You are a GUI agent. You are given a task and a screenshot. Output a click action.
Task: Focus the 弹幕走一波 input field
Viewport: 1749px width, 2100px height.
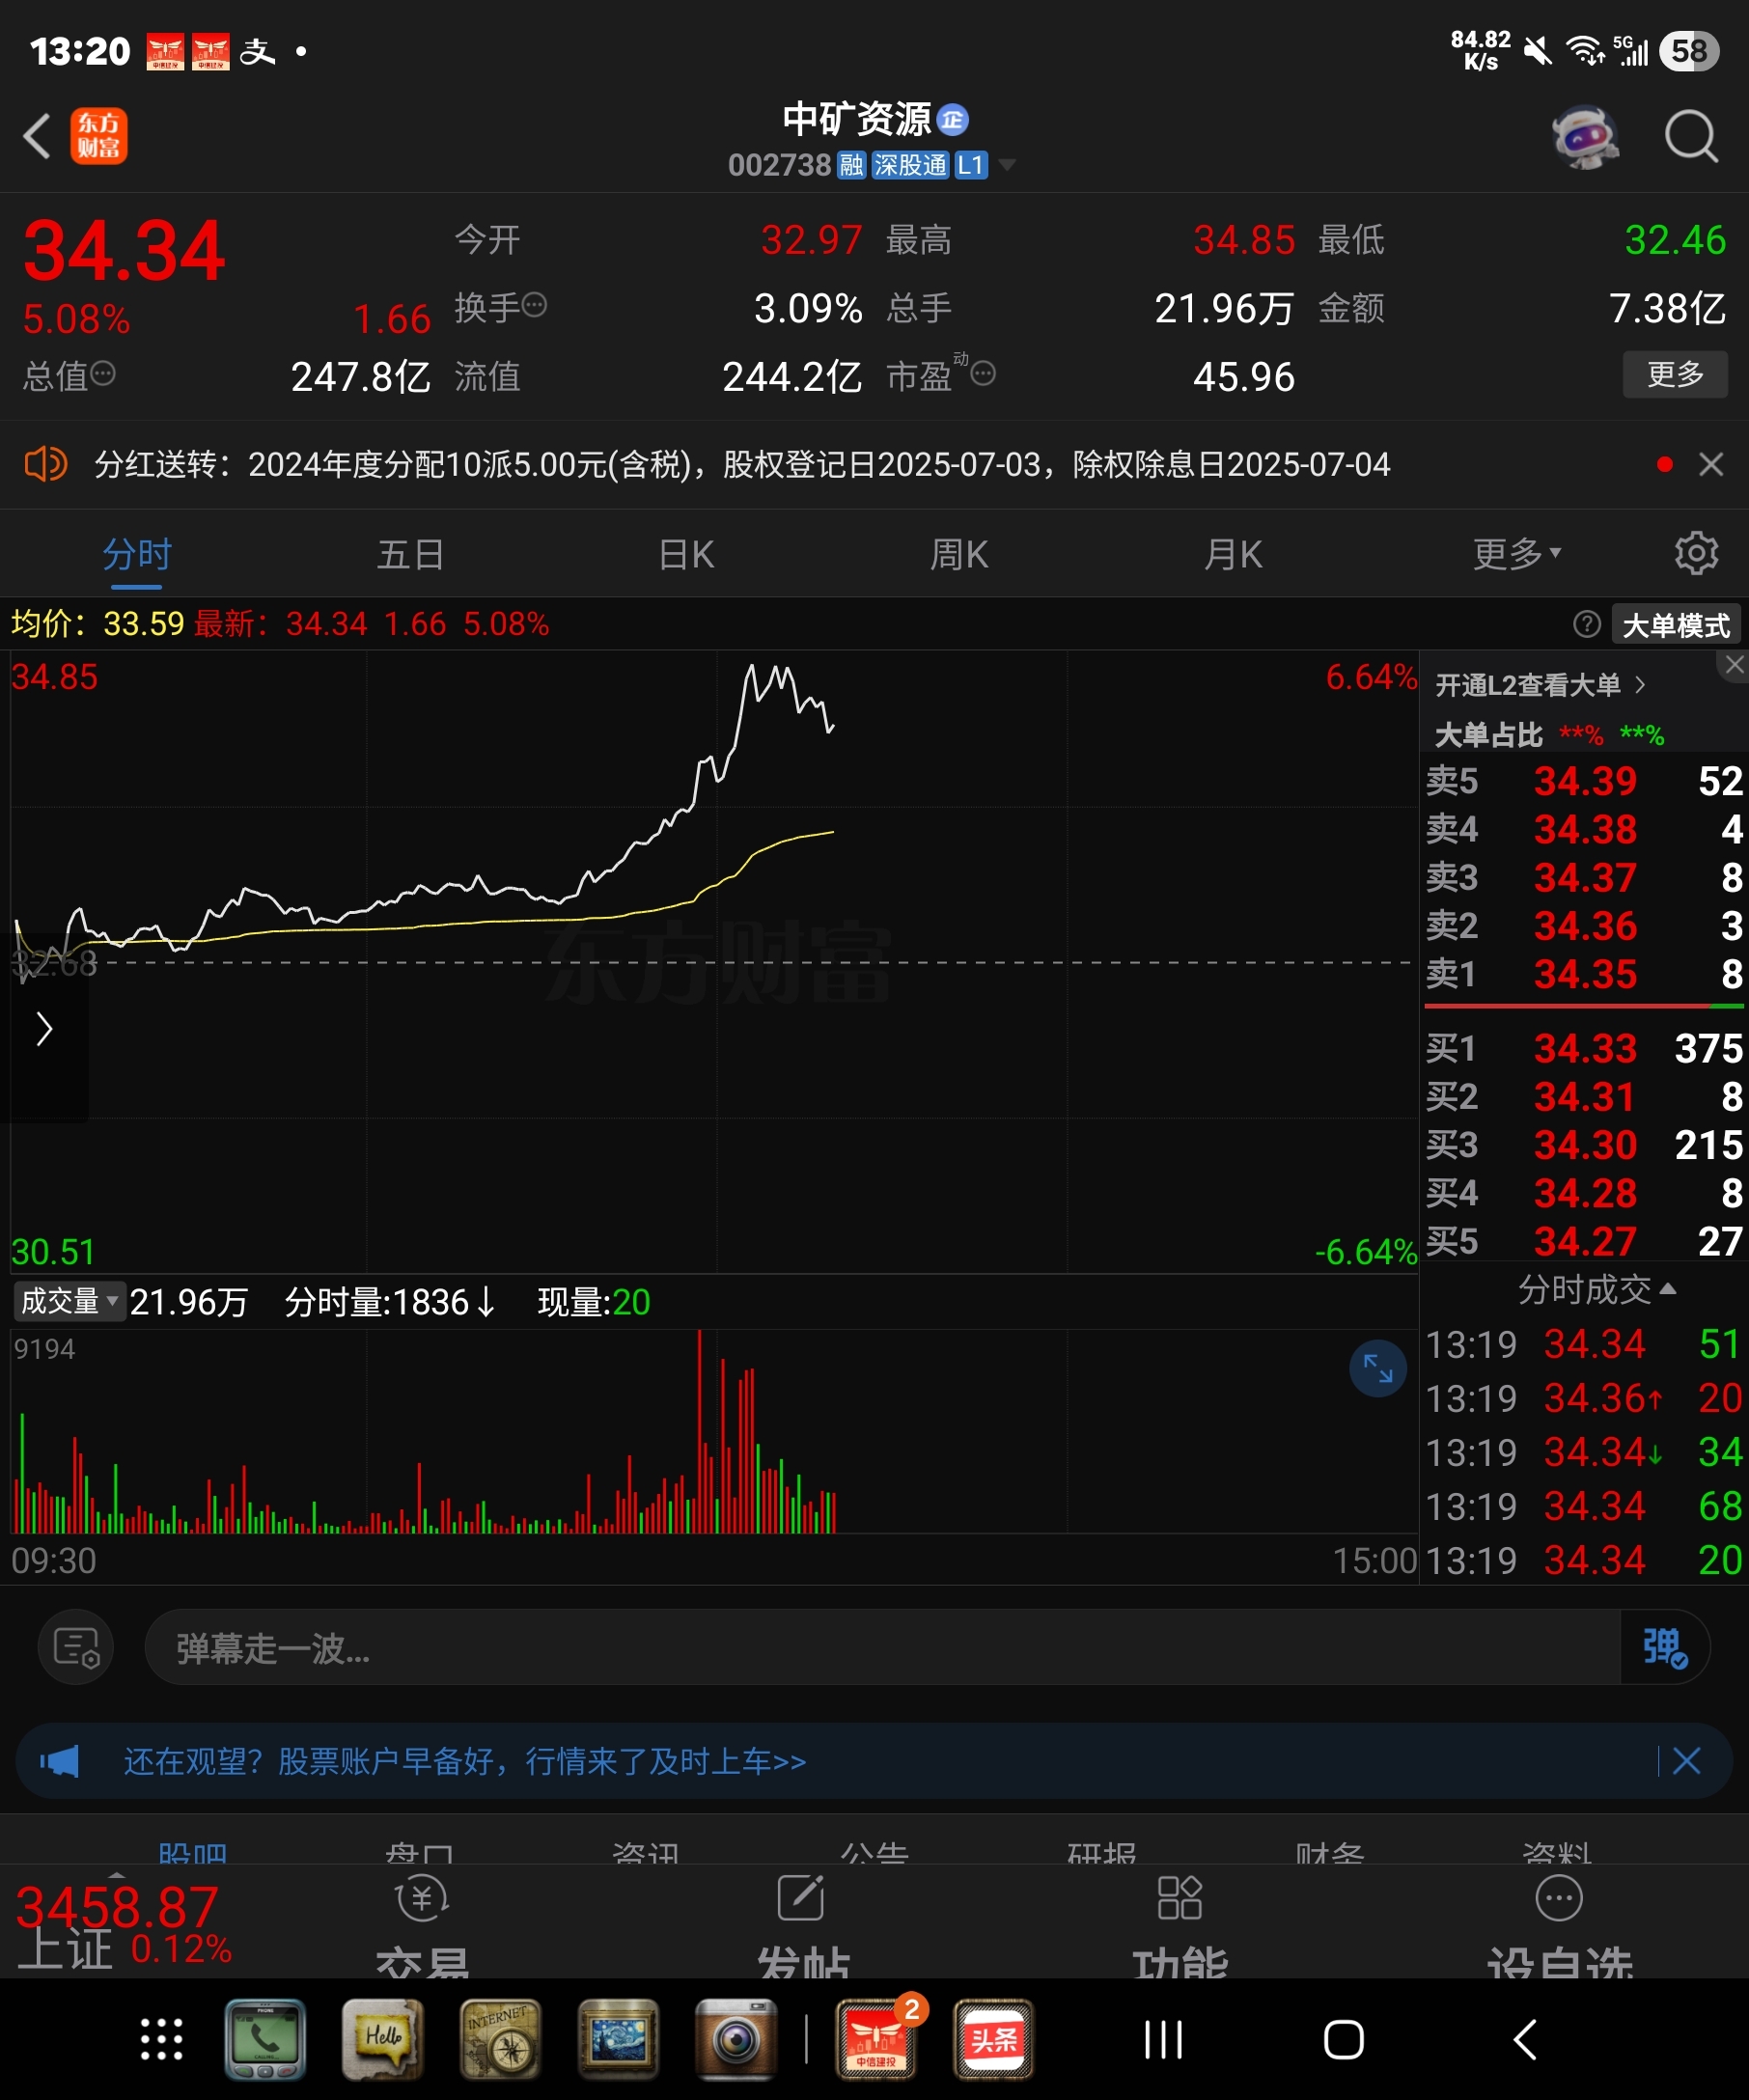click(882, 1648)
